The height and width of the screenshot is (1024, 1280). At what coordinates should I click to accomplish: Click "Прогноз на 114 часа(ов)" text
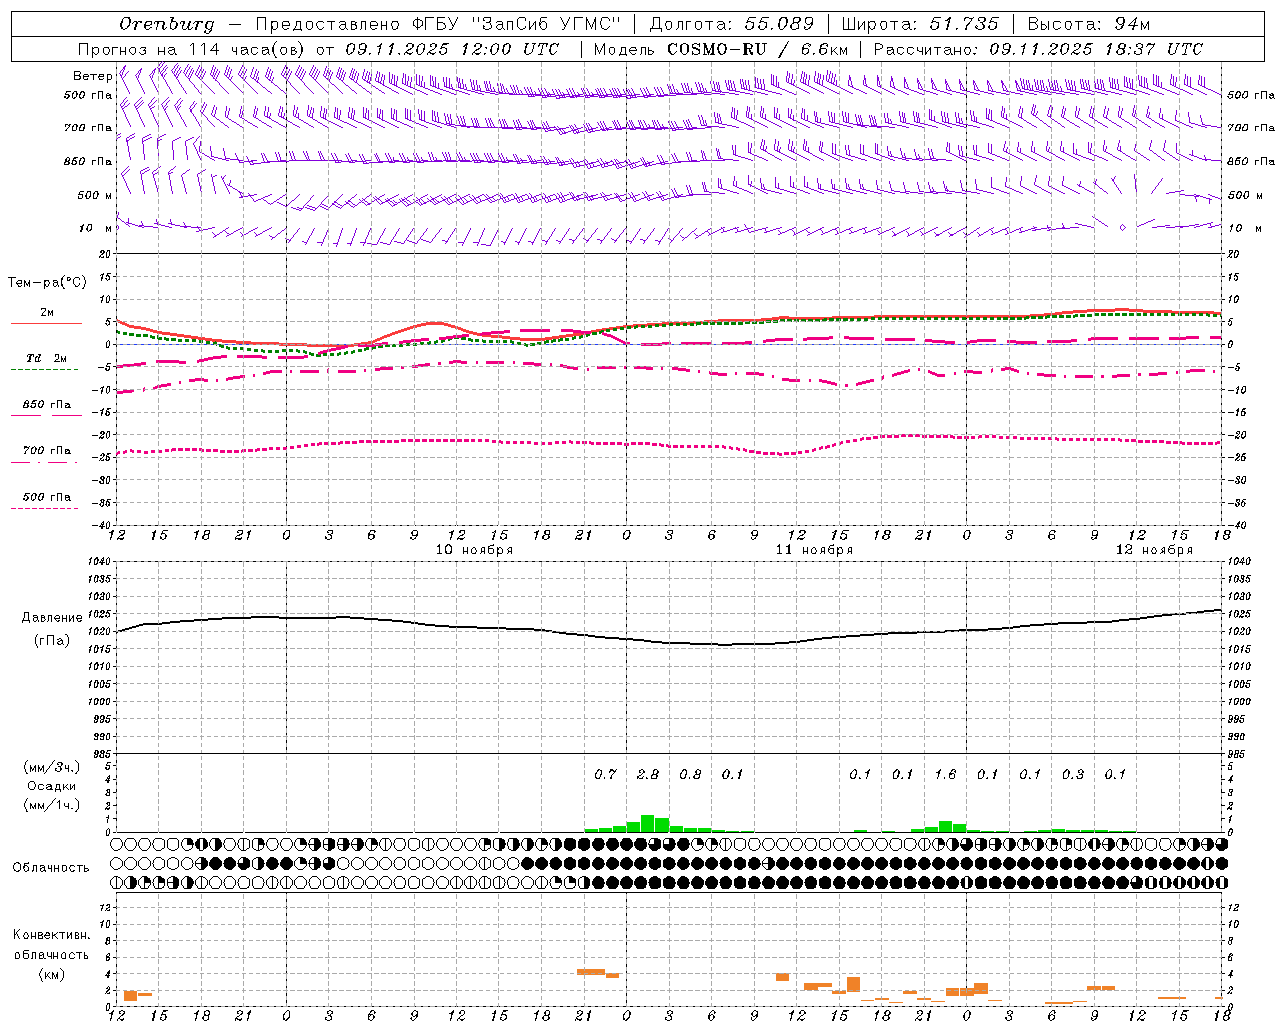(x=192, y=49)
